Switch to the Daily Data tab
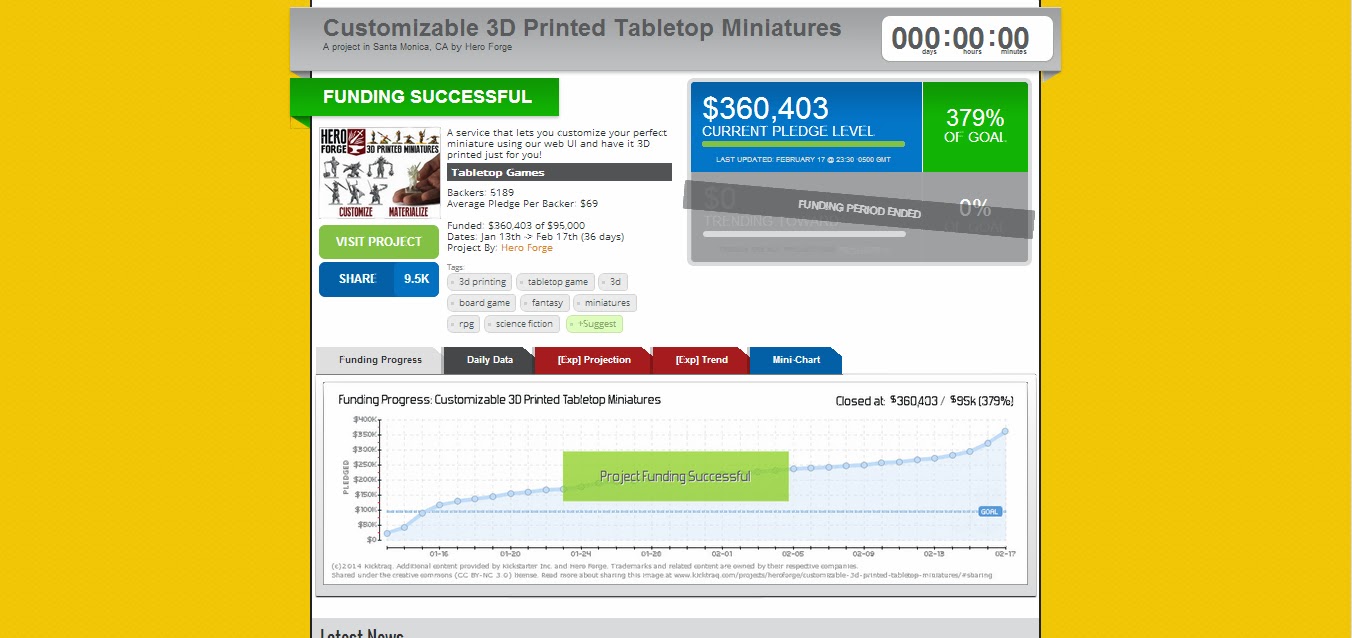 pyautogui.click(x=489, y=360)
